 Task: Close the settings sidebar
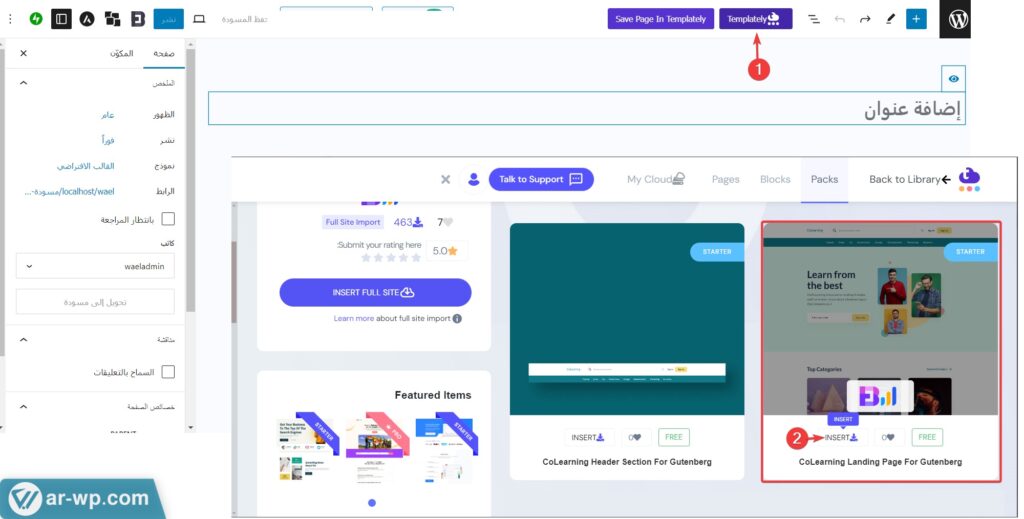tap(24, 53)
